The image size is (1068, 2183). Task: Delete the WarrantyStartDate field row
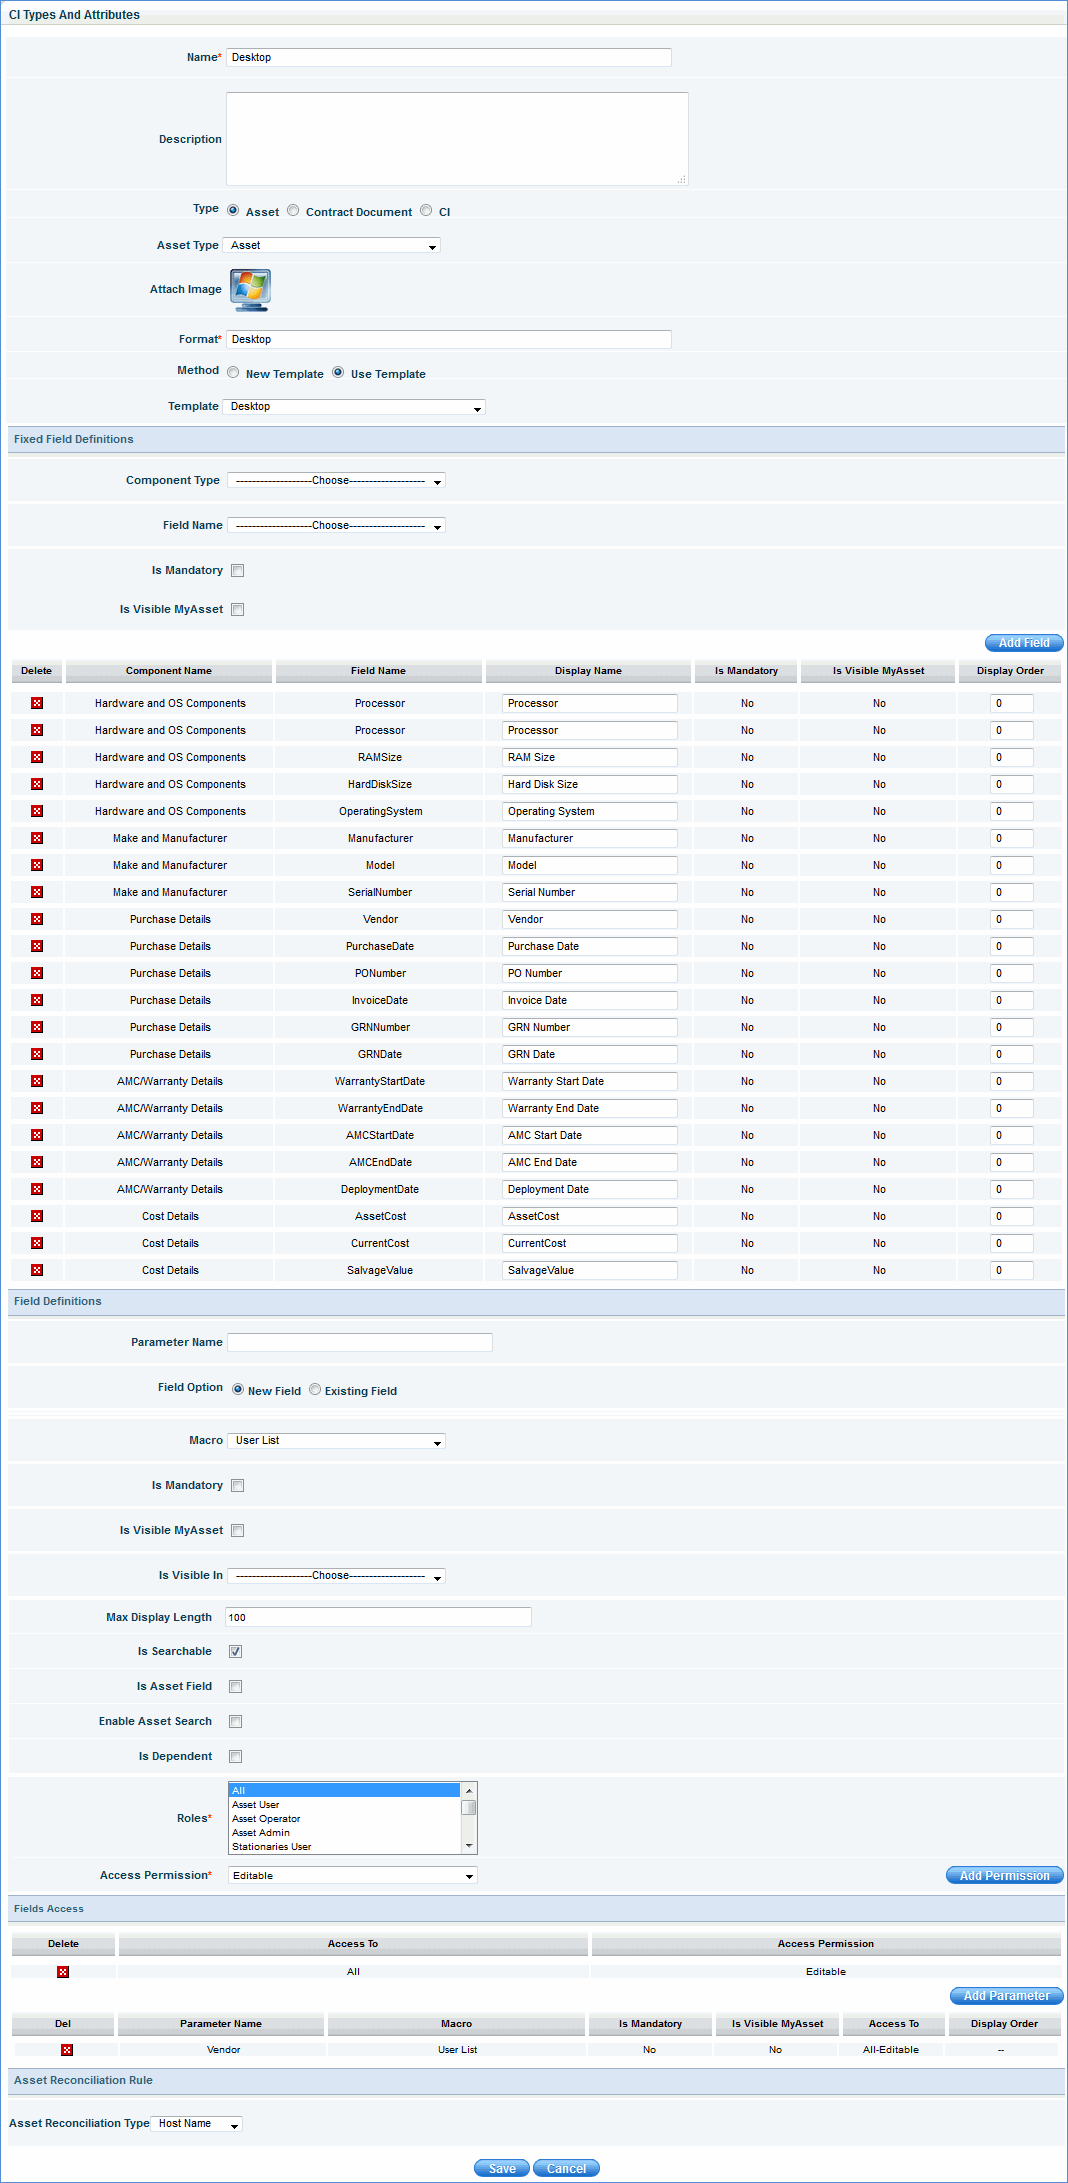37,1081
